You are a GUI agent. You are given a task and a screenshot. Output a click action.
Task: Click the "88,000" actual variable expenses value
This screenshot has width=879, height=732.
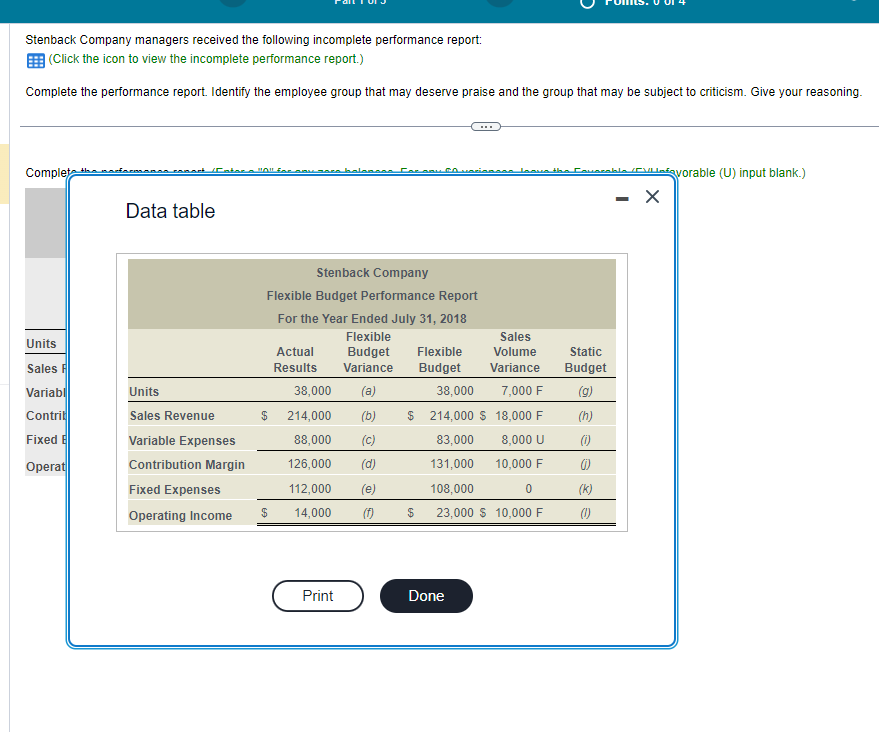[312, 440]
